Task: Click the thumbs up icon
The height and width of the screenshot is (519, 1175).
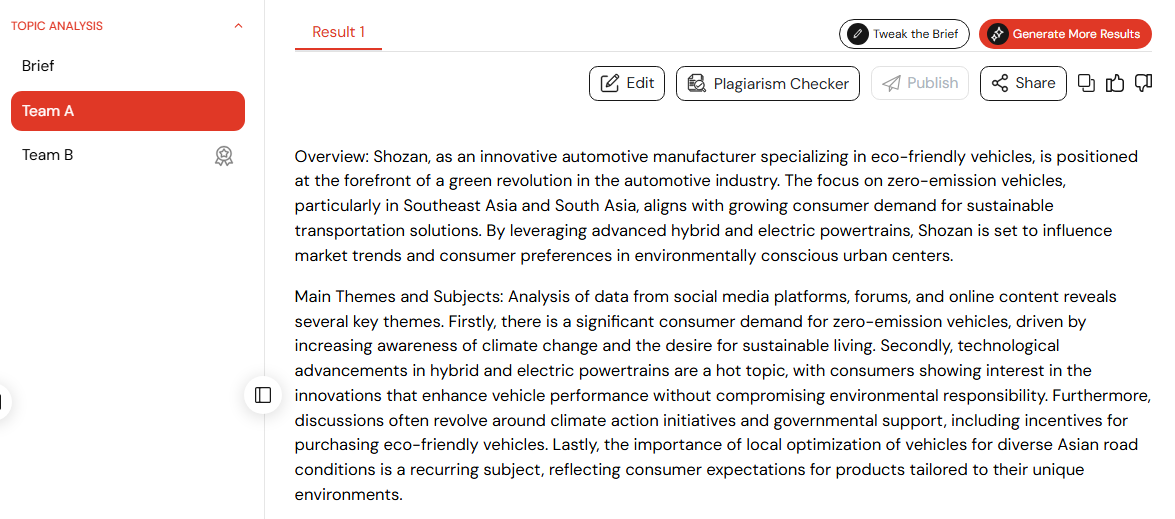Action: [1115, 83]
